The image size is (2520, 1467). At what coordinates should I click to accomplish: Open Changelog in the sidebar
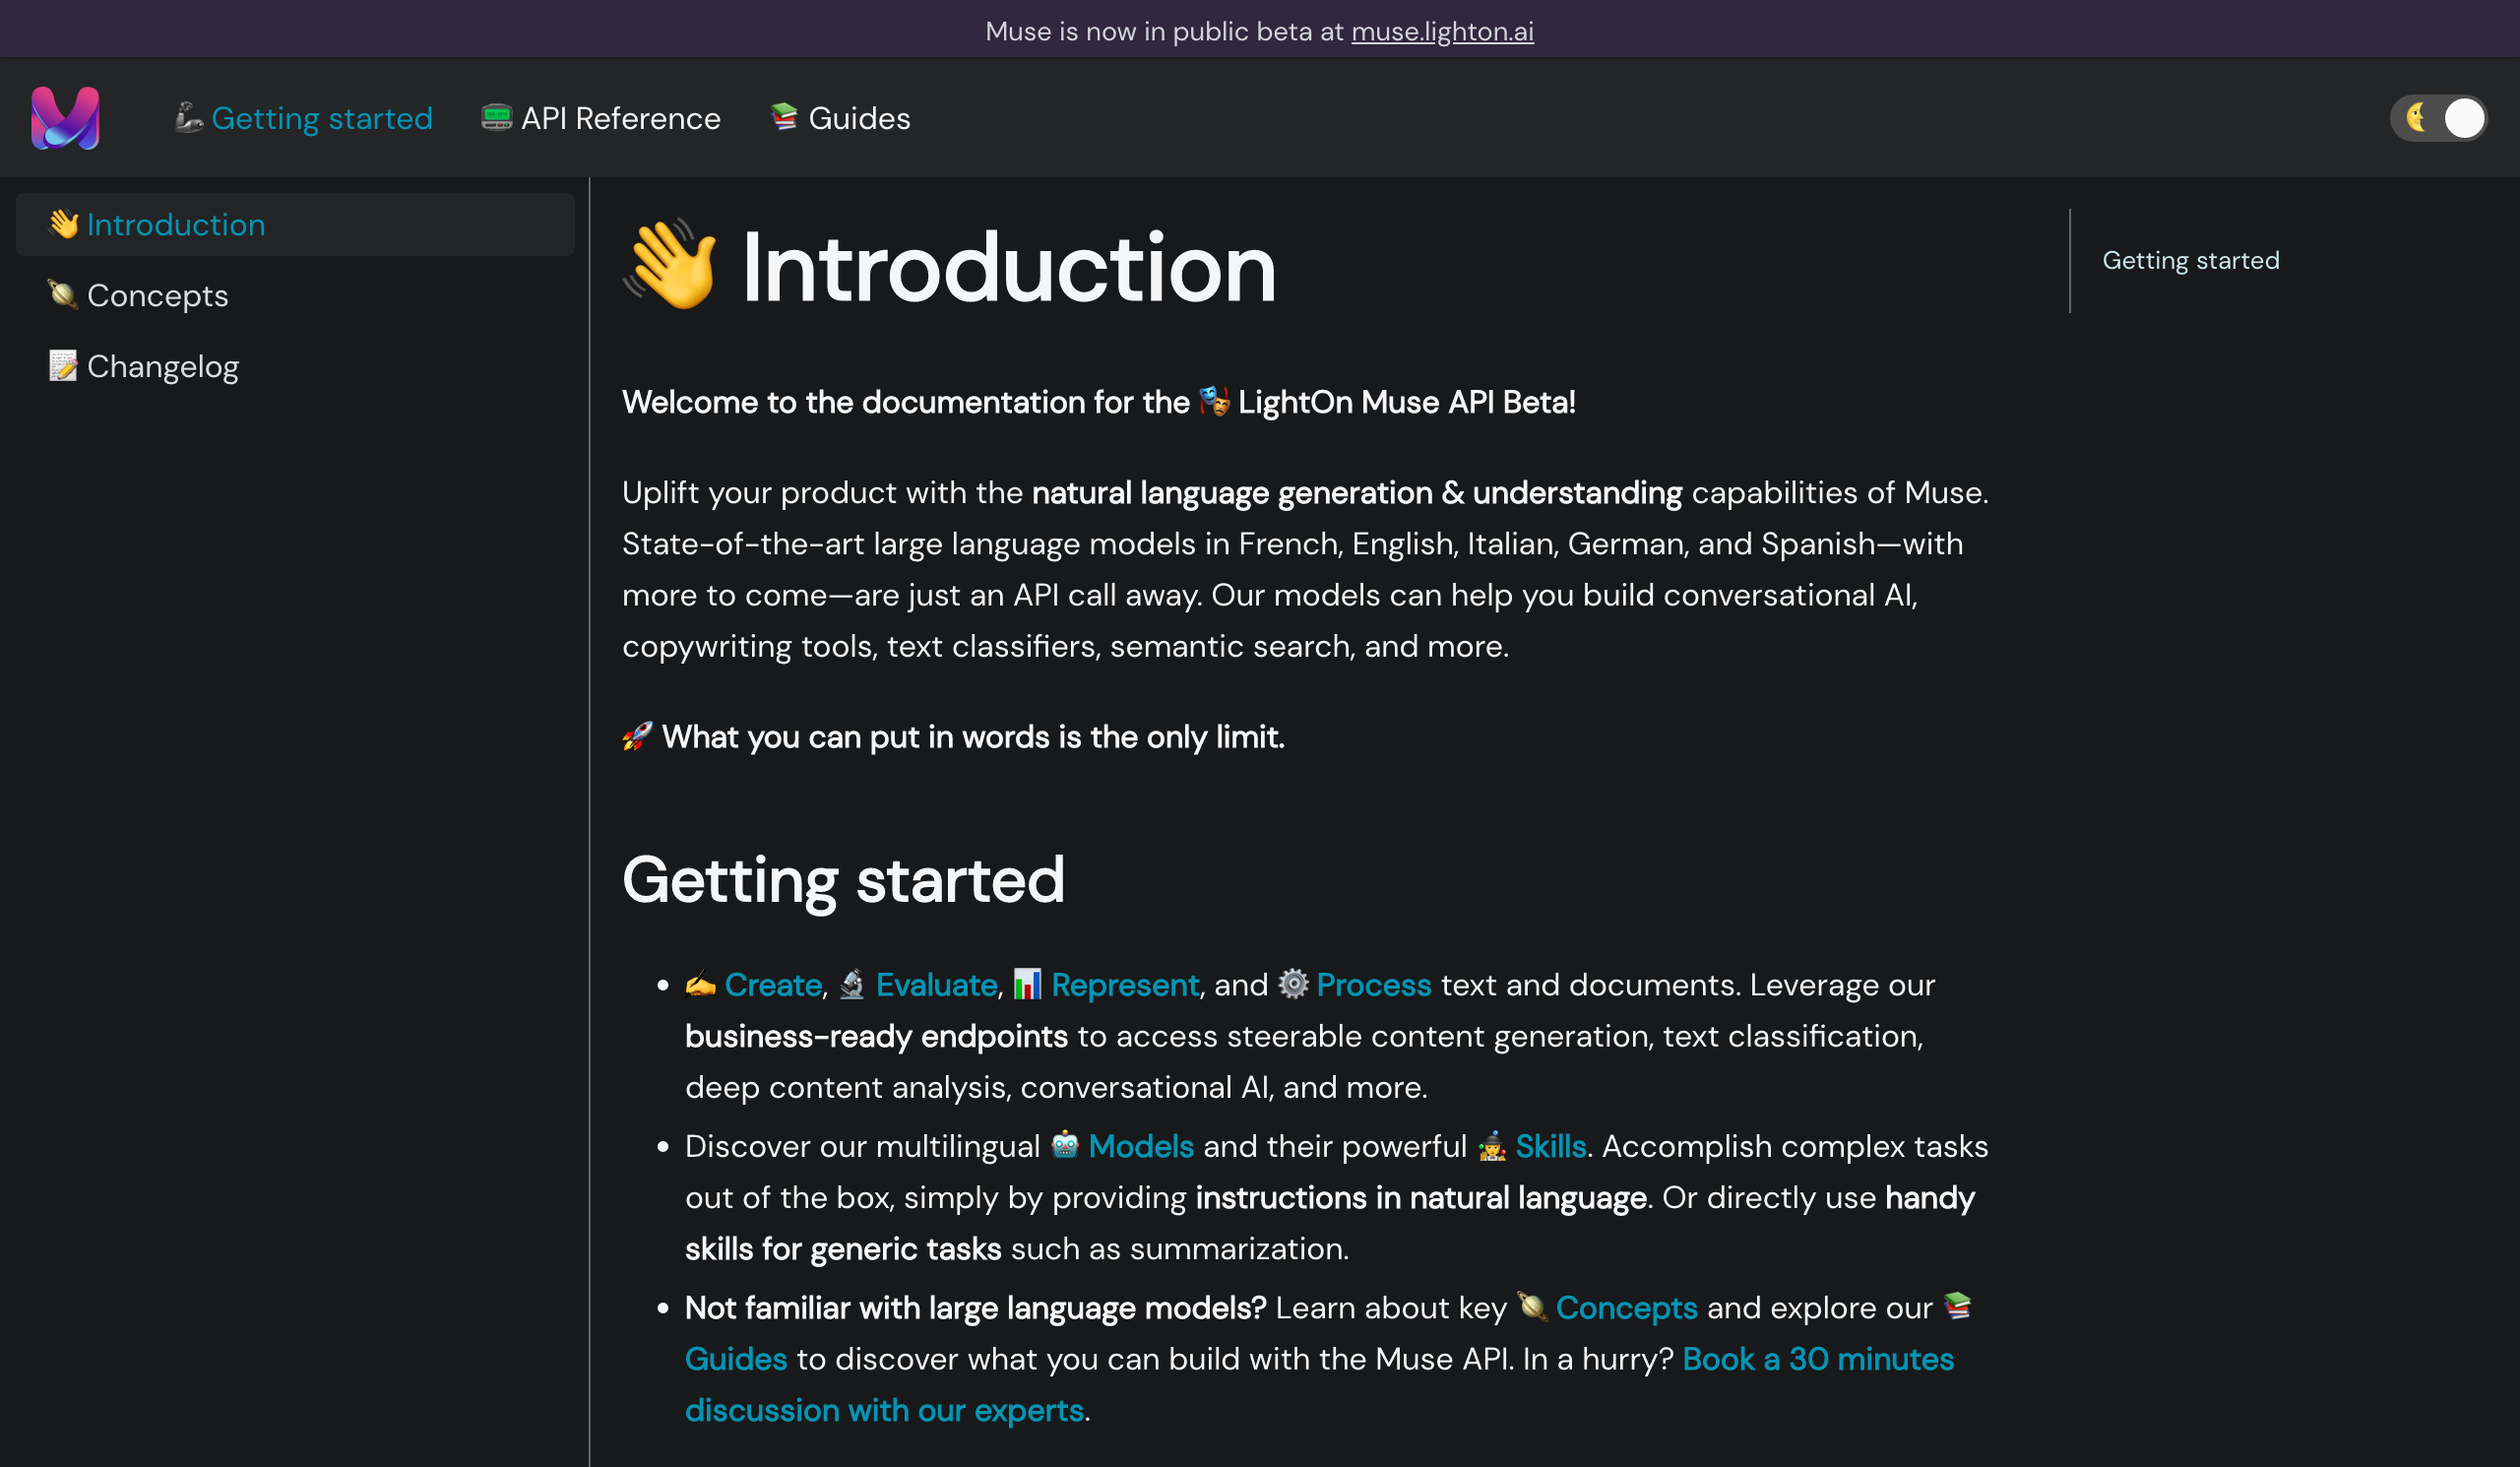[x=162, y=367]
